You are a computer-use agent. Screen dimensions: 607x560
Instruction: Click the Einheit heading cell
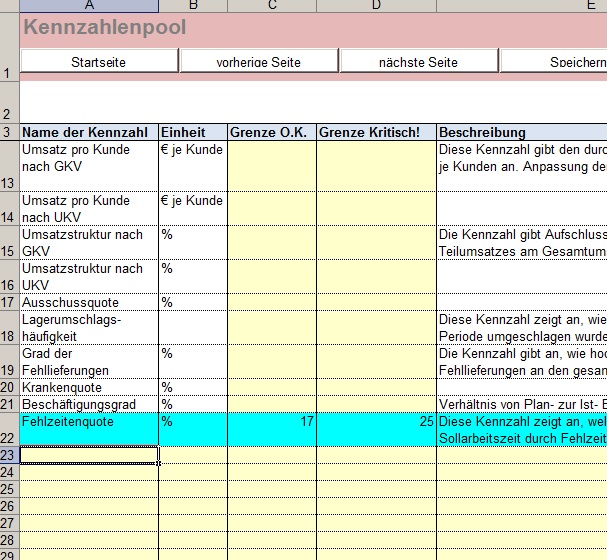(x=193, y=132)
